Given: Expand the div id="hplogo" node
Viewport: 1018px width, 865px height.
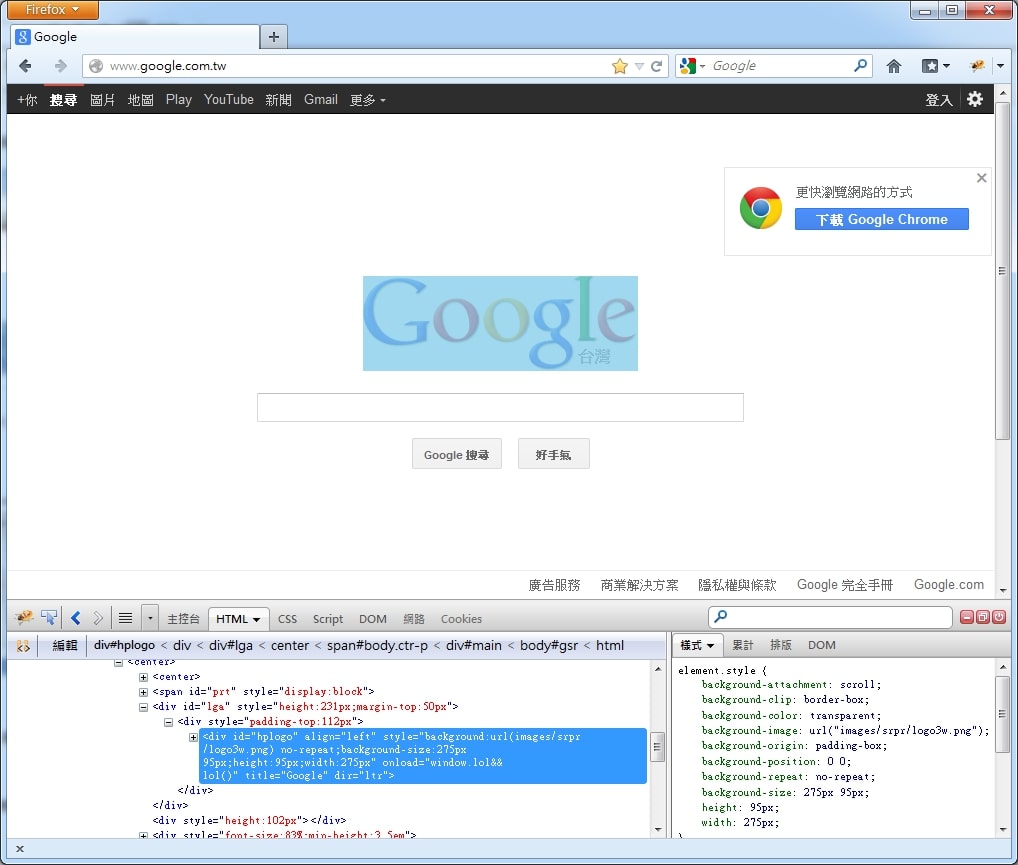Looking at the screenshot, I should coord(193,737).
